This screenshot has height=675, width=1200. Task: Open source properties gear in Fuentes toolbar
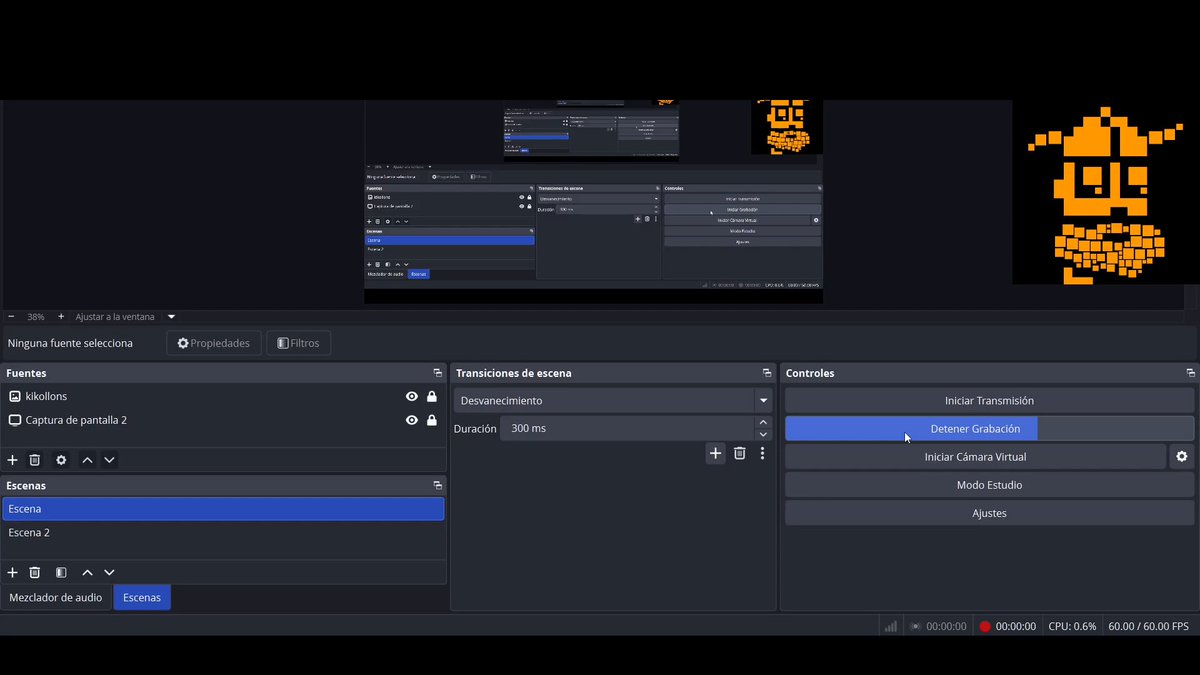(x=61, y=460)
